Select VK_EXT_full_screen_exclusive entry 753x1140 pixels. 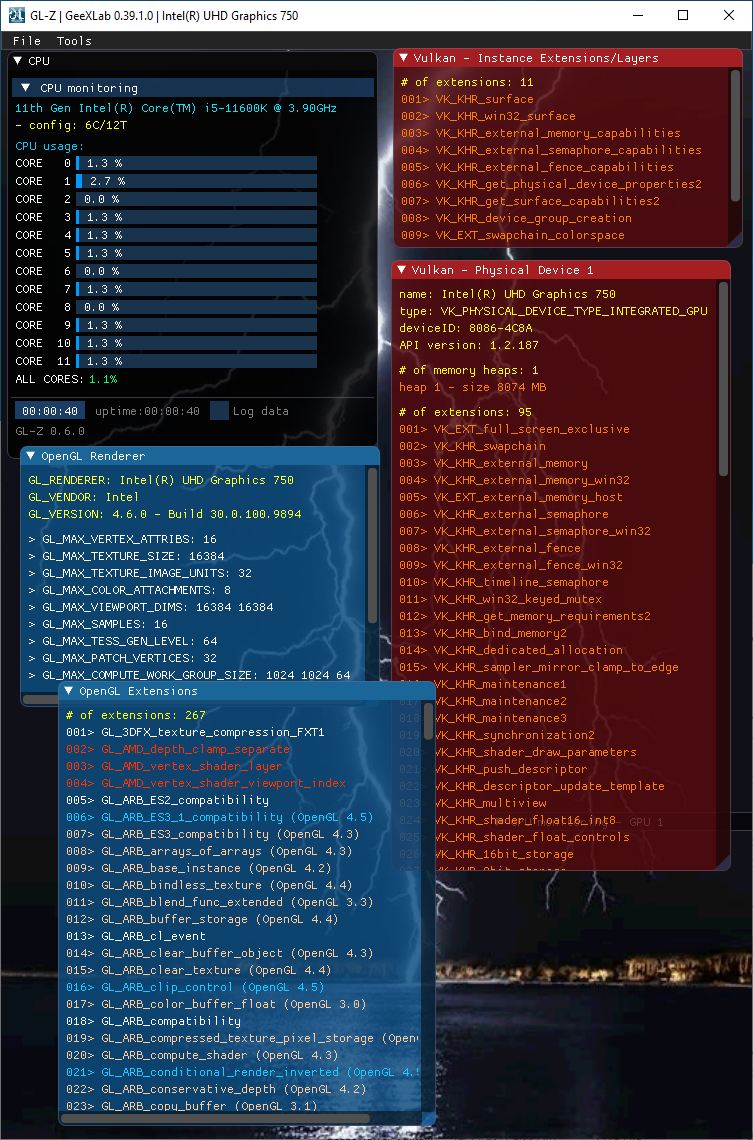click(514, 429)
